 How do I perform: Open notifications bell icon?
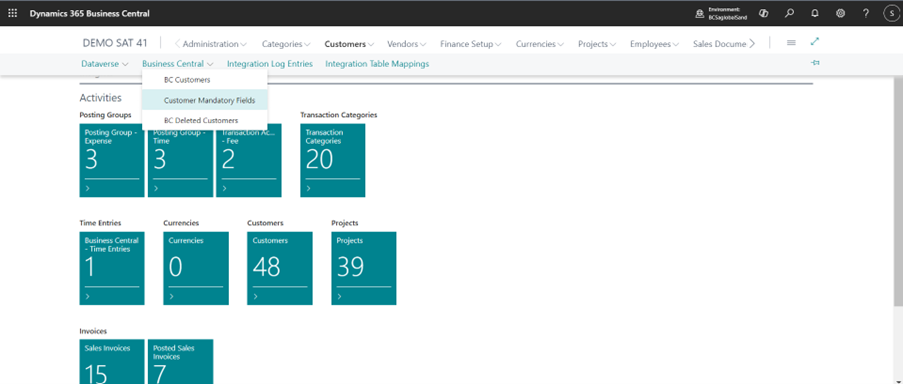point(815,13)
